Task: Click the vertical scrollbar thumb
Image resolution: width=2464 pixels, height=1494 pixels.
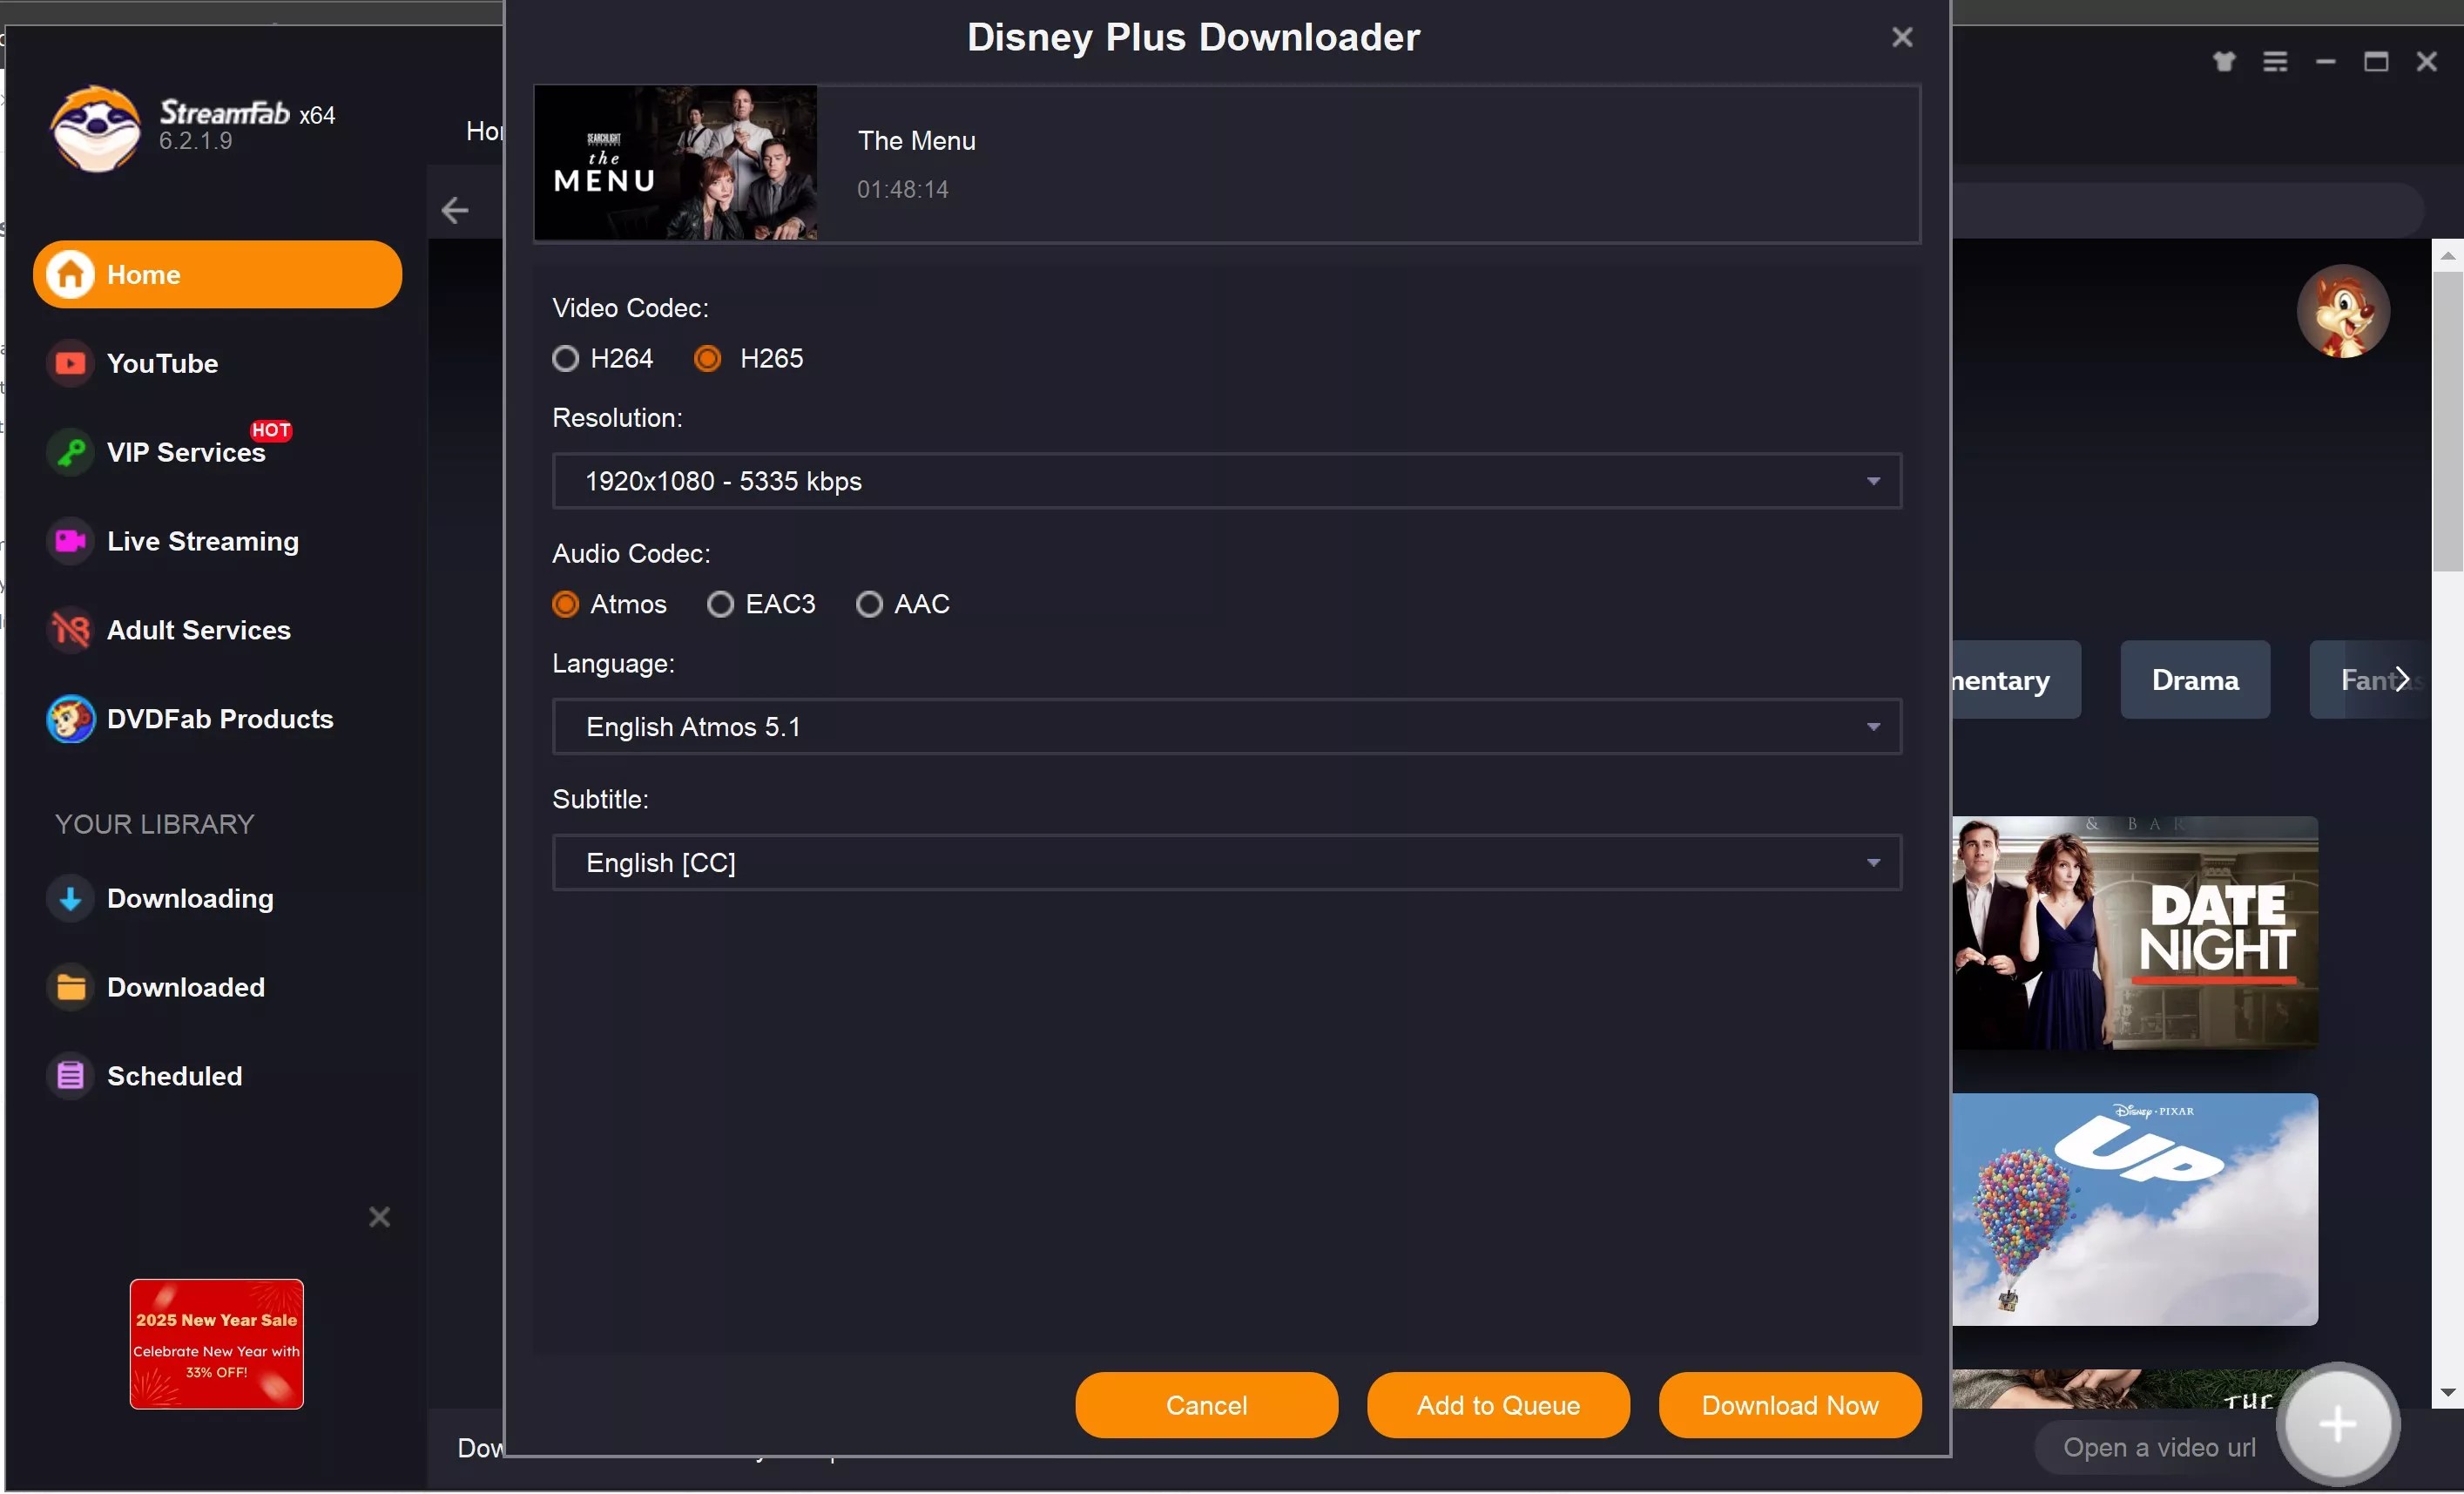Action: (2447, 420)
